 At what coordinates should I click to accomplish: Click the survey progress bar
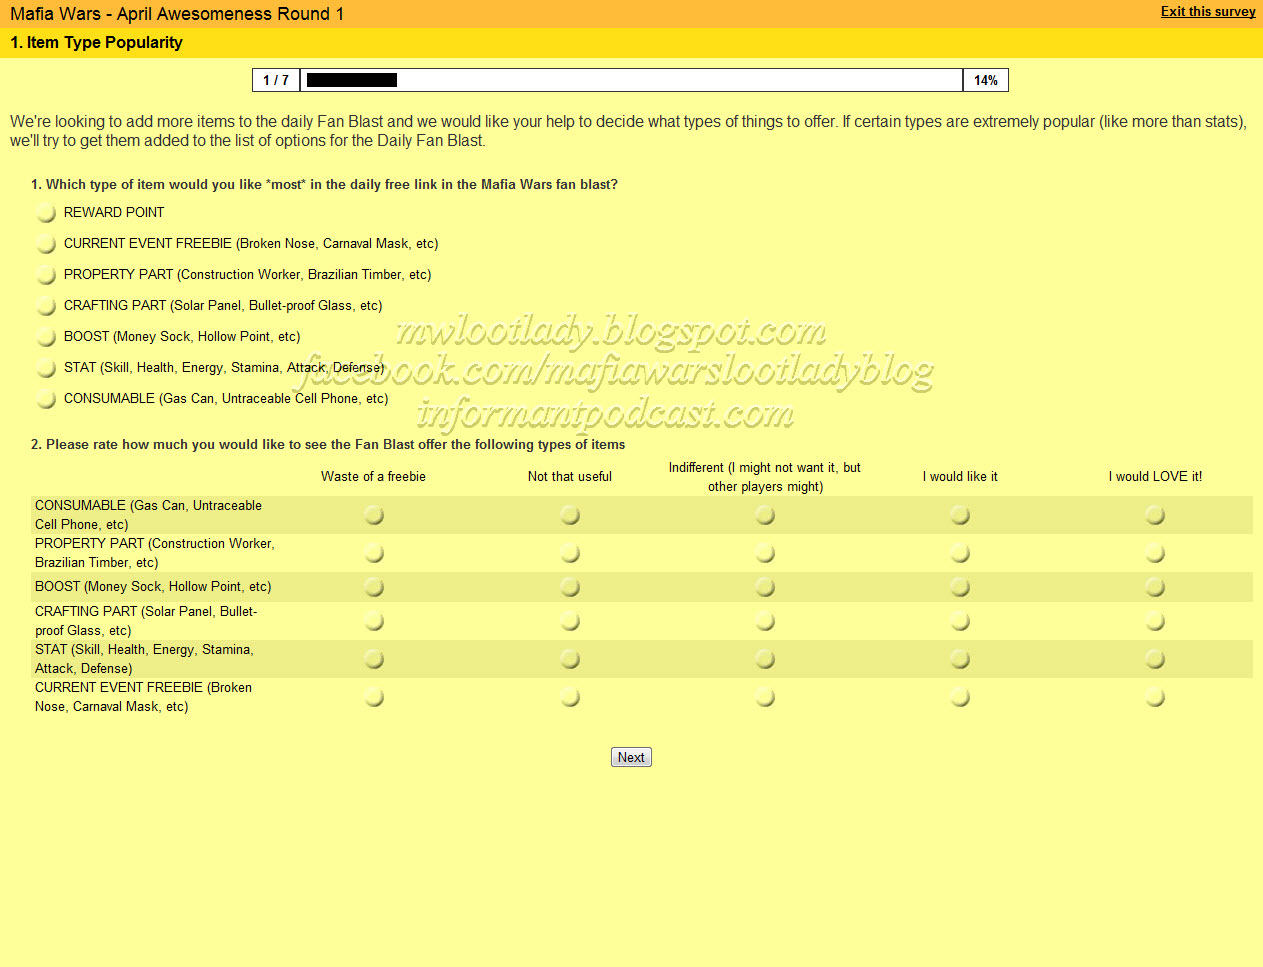click(632, 80)
